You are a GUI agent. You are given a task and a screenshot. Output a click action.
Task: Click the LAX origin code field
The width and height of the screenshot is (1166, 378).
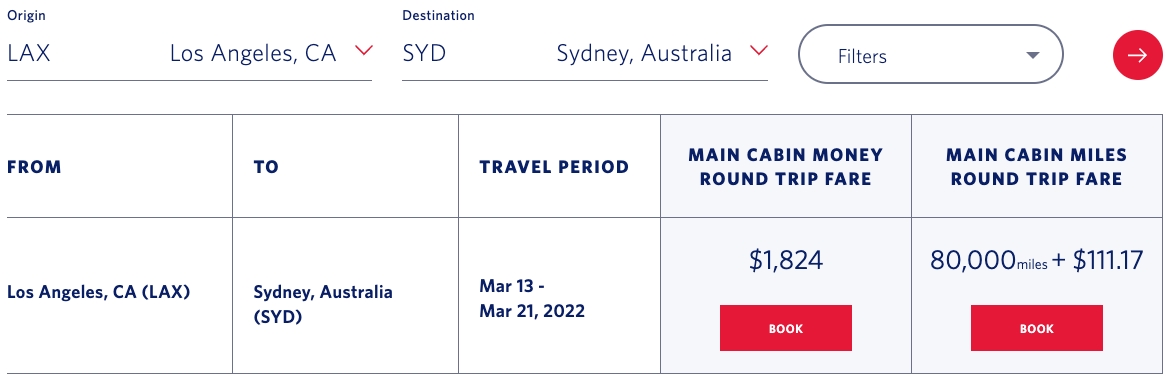pos(29,54)
